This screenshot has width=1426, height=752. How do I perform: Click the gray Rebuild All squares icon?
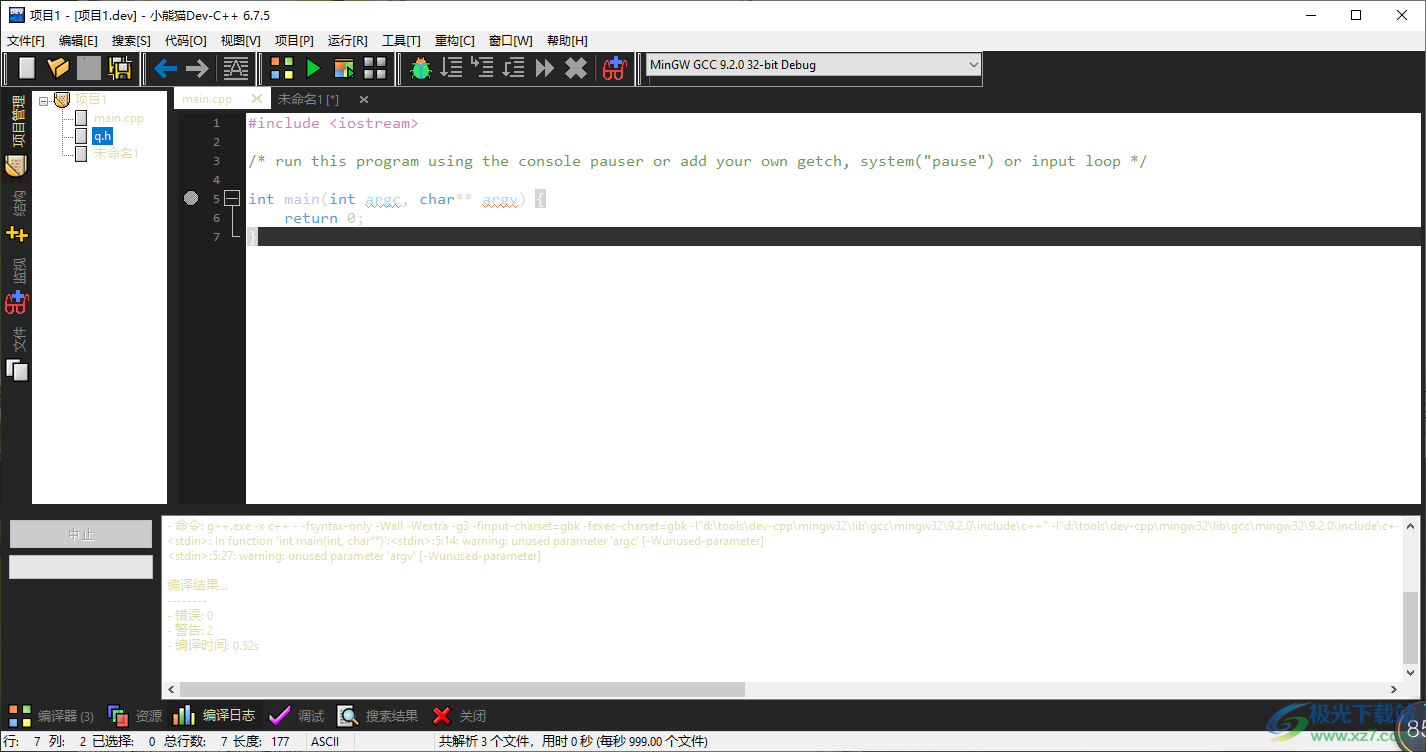coord(375,68)
